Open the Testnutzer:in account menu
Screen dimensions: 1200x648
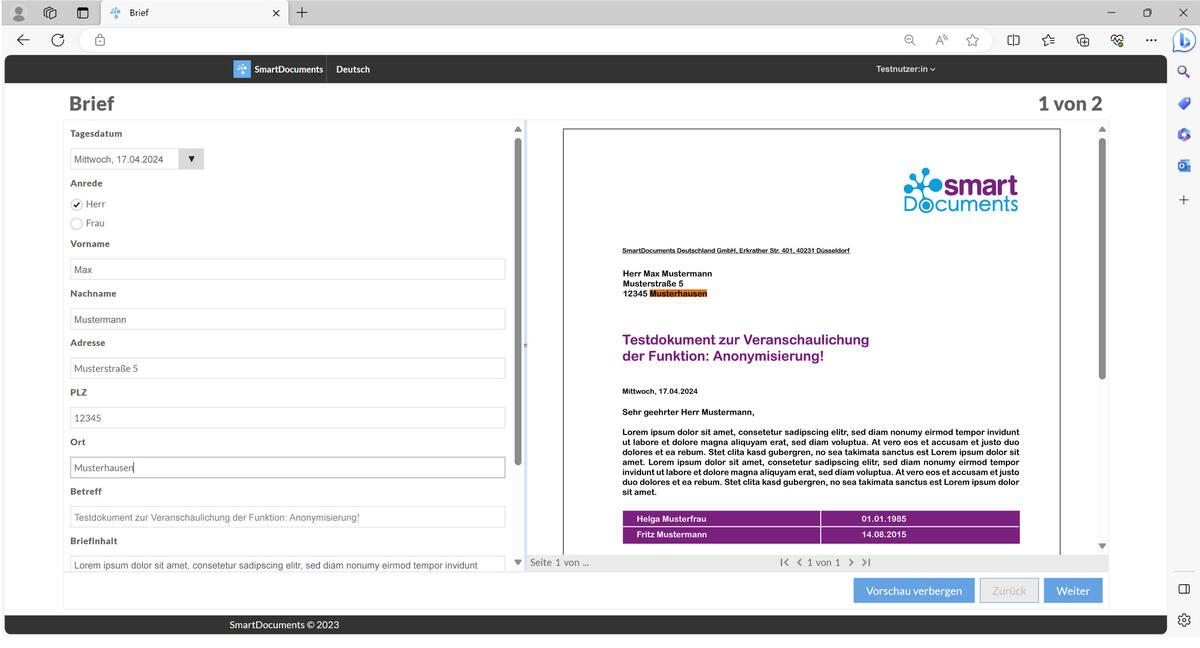[x=904, y=69]
